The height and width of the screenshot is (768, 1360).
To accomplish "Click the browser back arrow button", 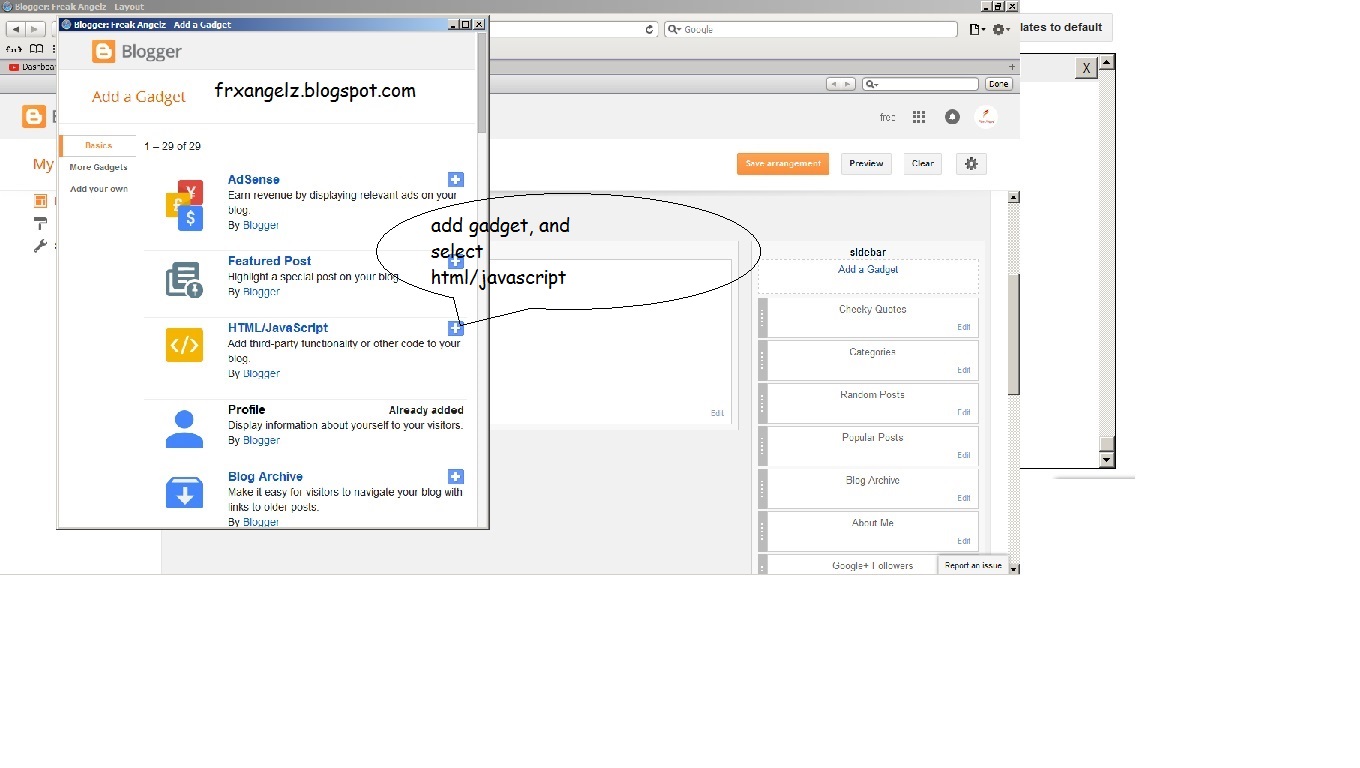I will pyautogui.click(x=15, y=29).
